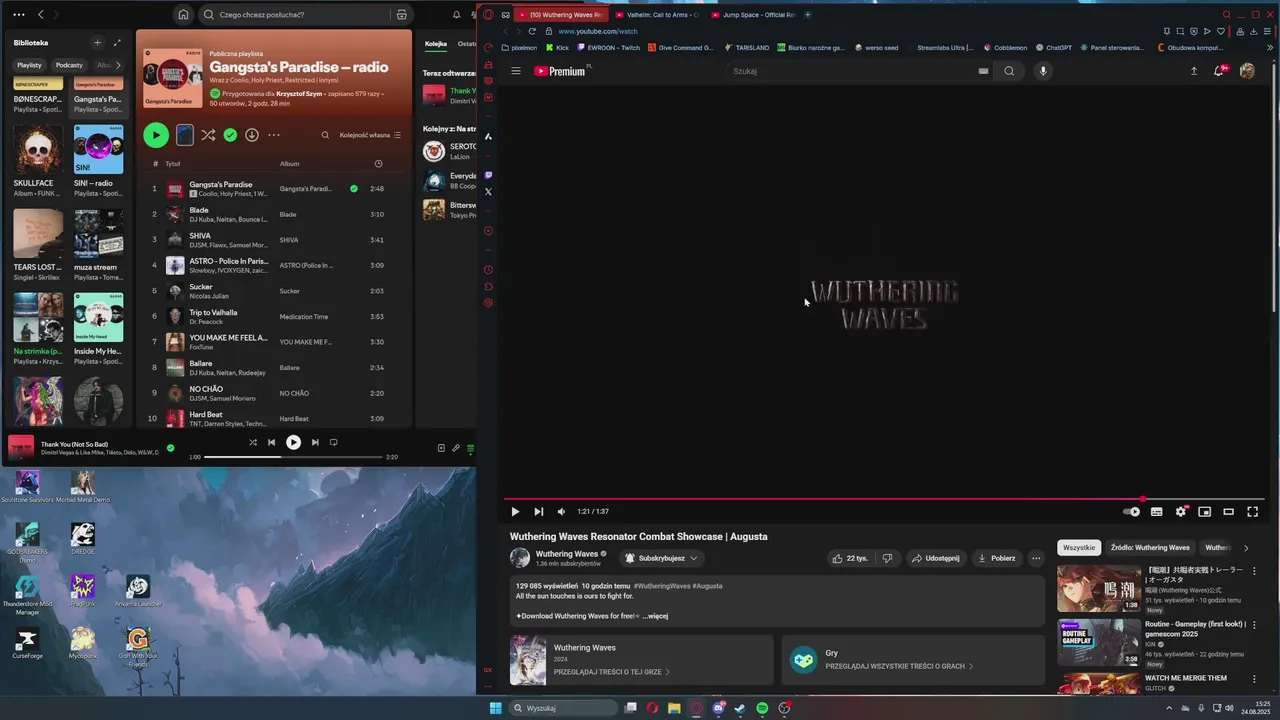Switch YouTube to theater mode
Screen dimensions: 1280x720
[1229, 511]
